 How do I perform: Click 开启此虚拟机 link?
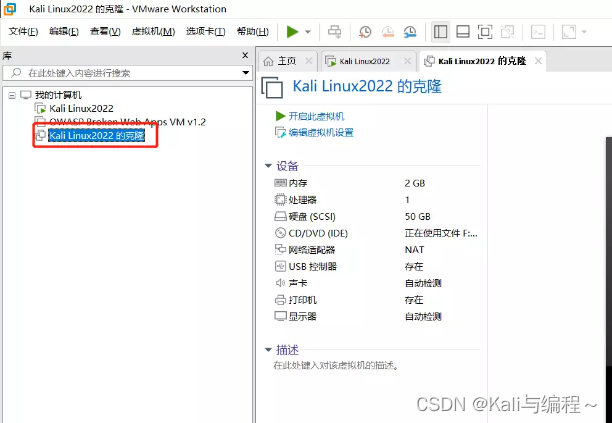point(316,116)
